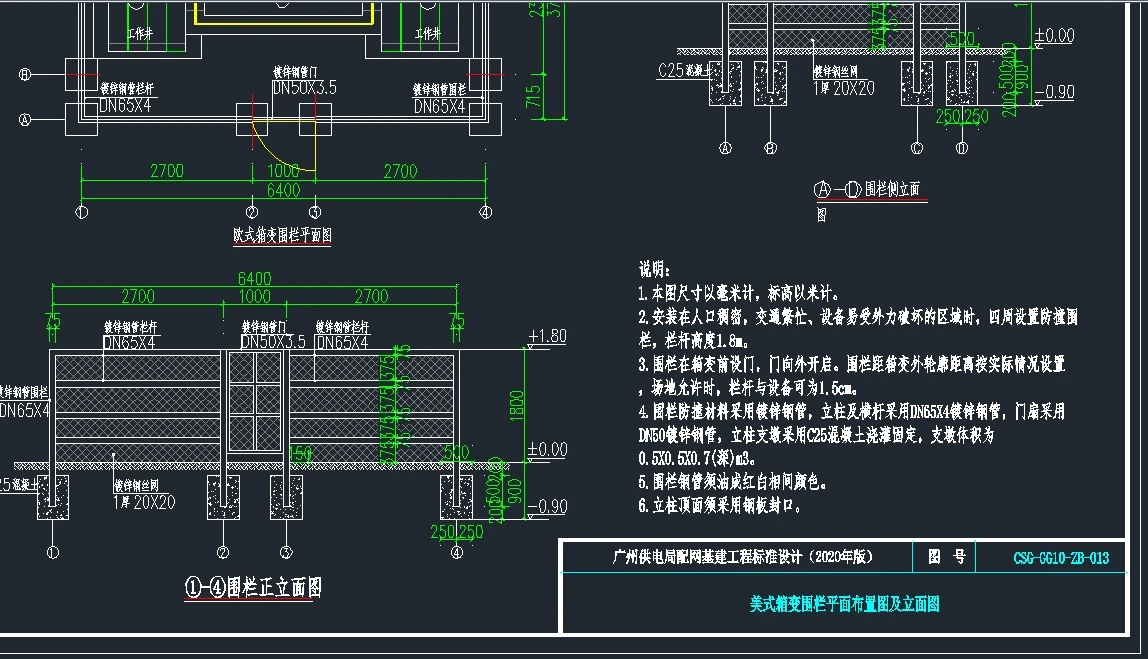Select the 715 vertical dimension text

click(x=533, y=96)
